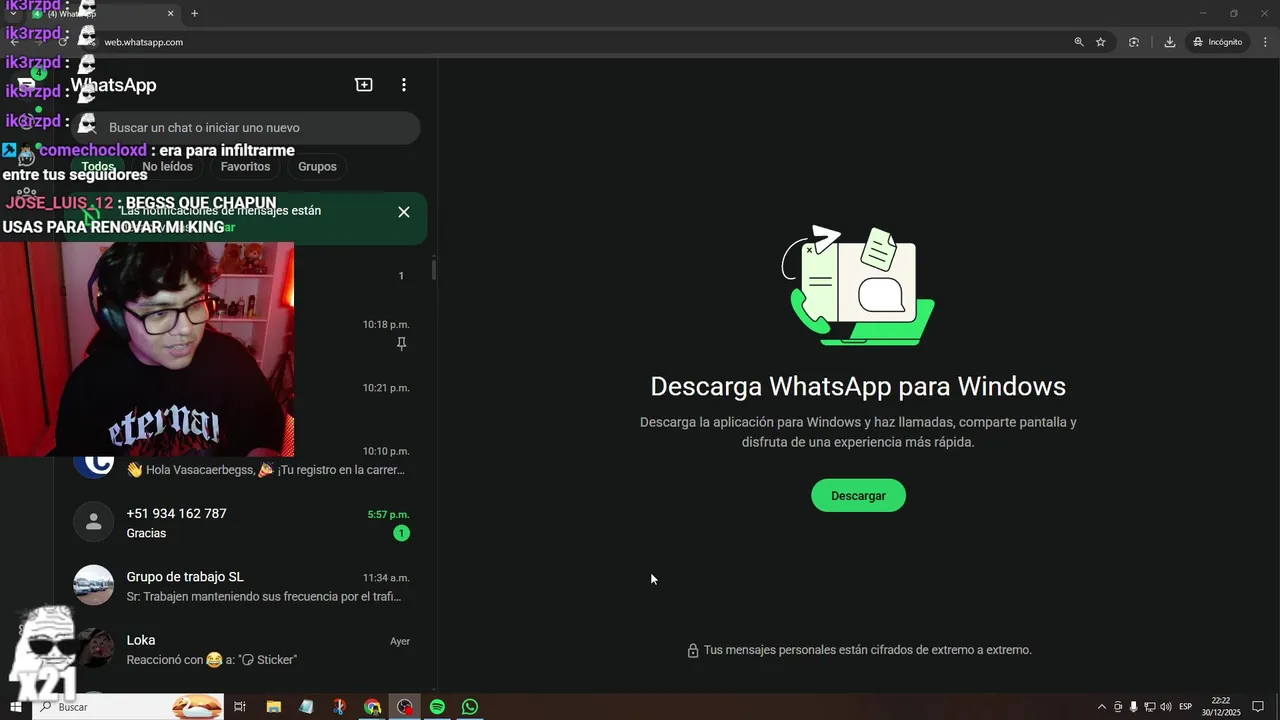The width and height of the screenshot is (1280, 720).
Task: Dismiss the notifications banner with the X
Action: 404,212
